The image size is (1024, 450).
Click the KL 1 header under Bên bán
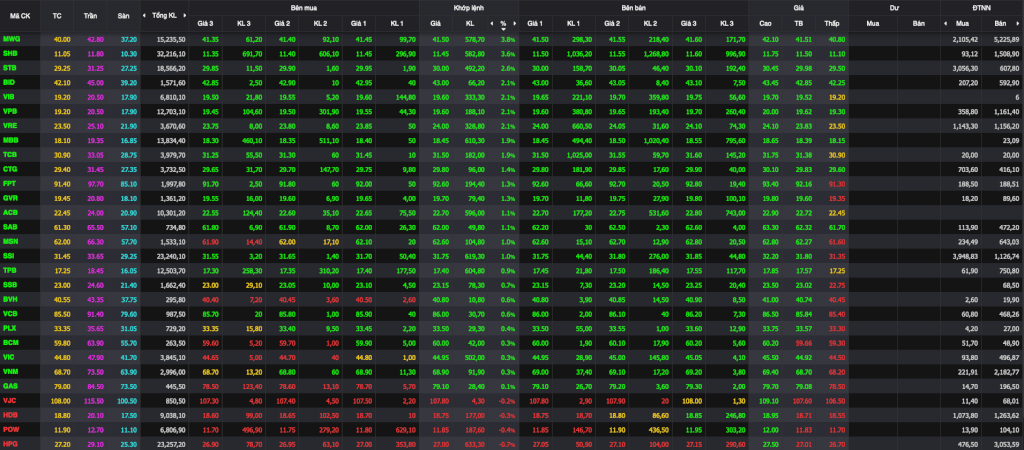pos(573,24)
